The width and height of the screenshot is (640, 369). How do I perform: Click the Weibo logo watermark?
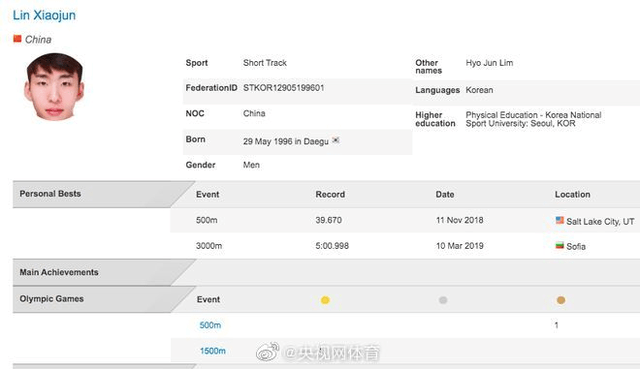[268, 352]
